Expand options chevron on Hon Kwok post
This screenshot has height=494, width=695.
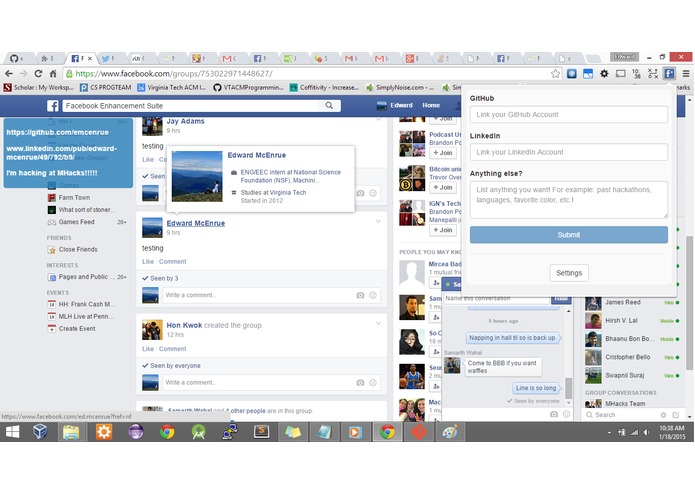pyautogui.click(x=378, y=323)
